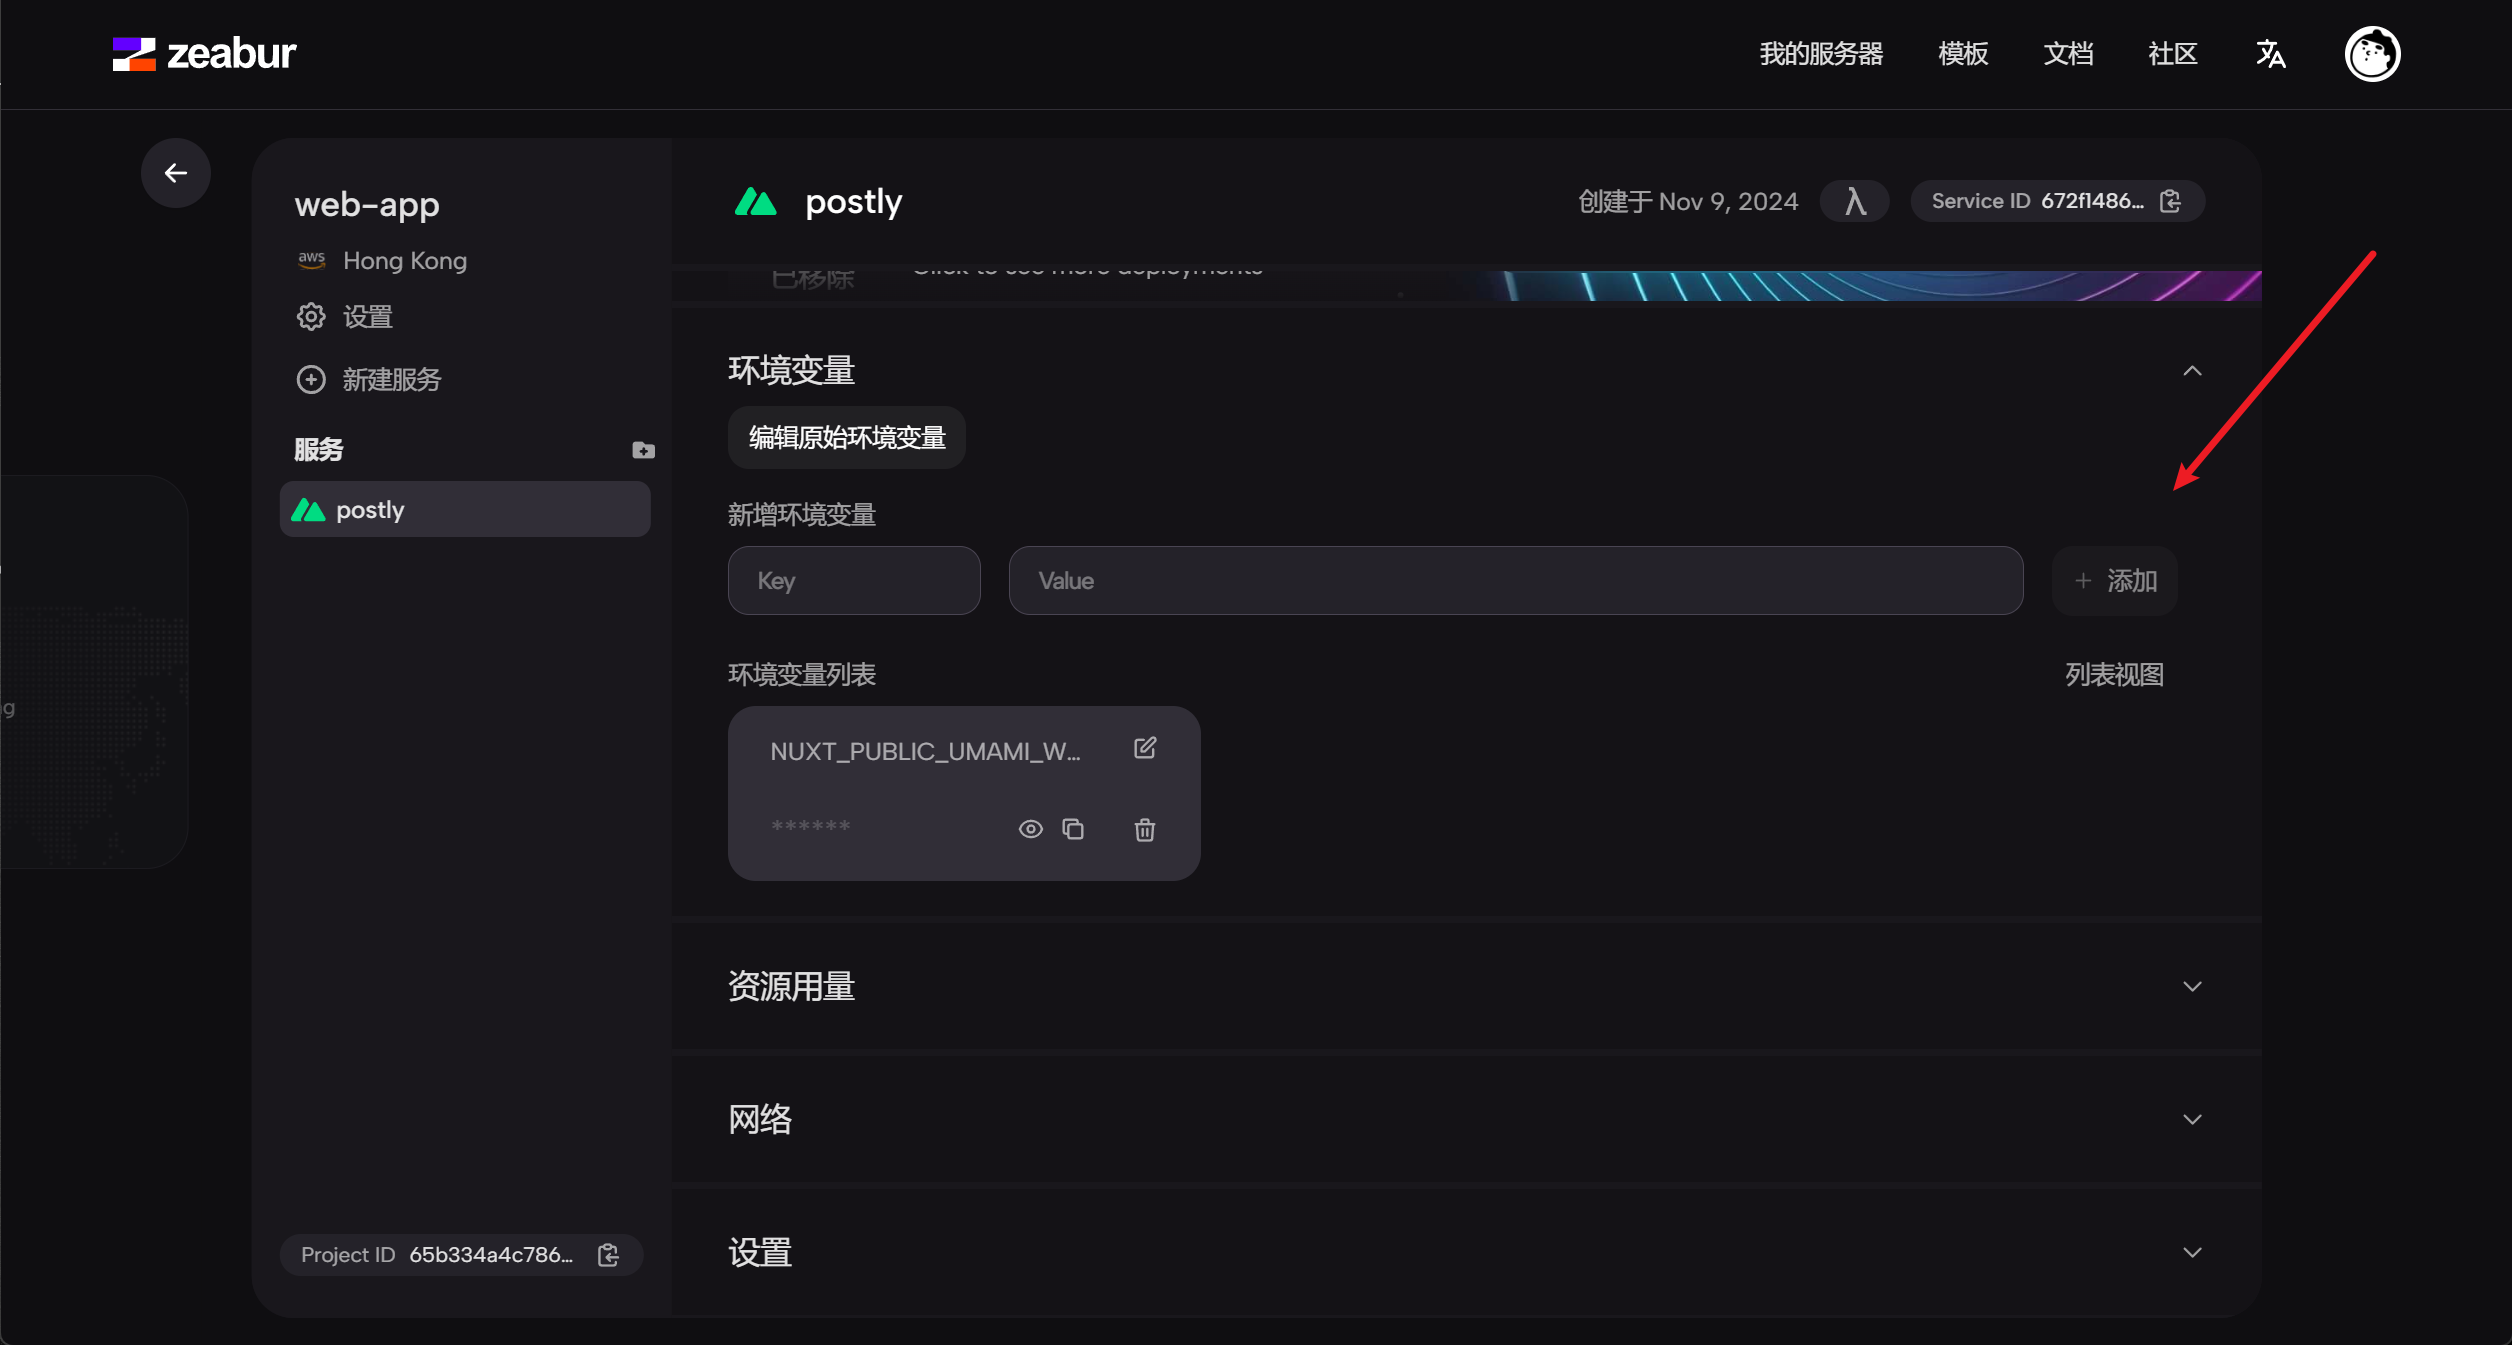
Task: Open the user avatar menu
Action: pos(2373,53)
